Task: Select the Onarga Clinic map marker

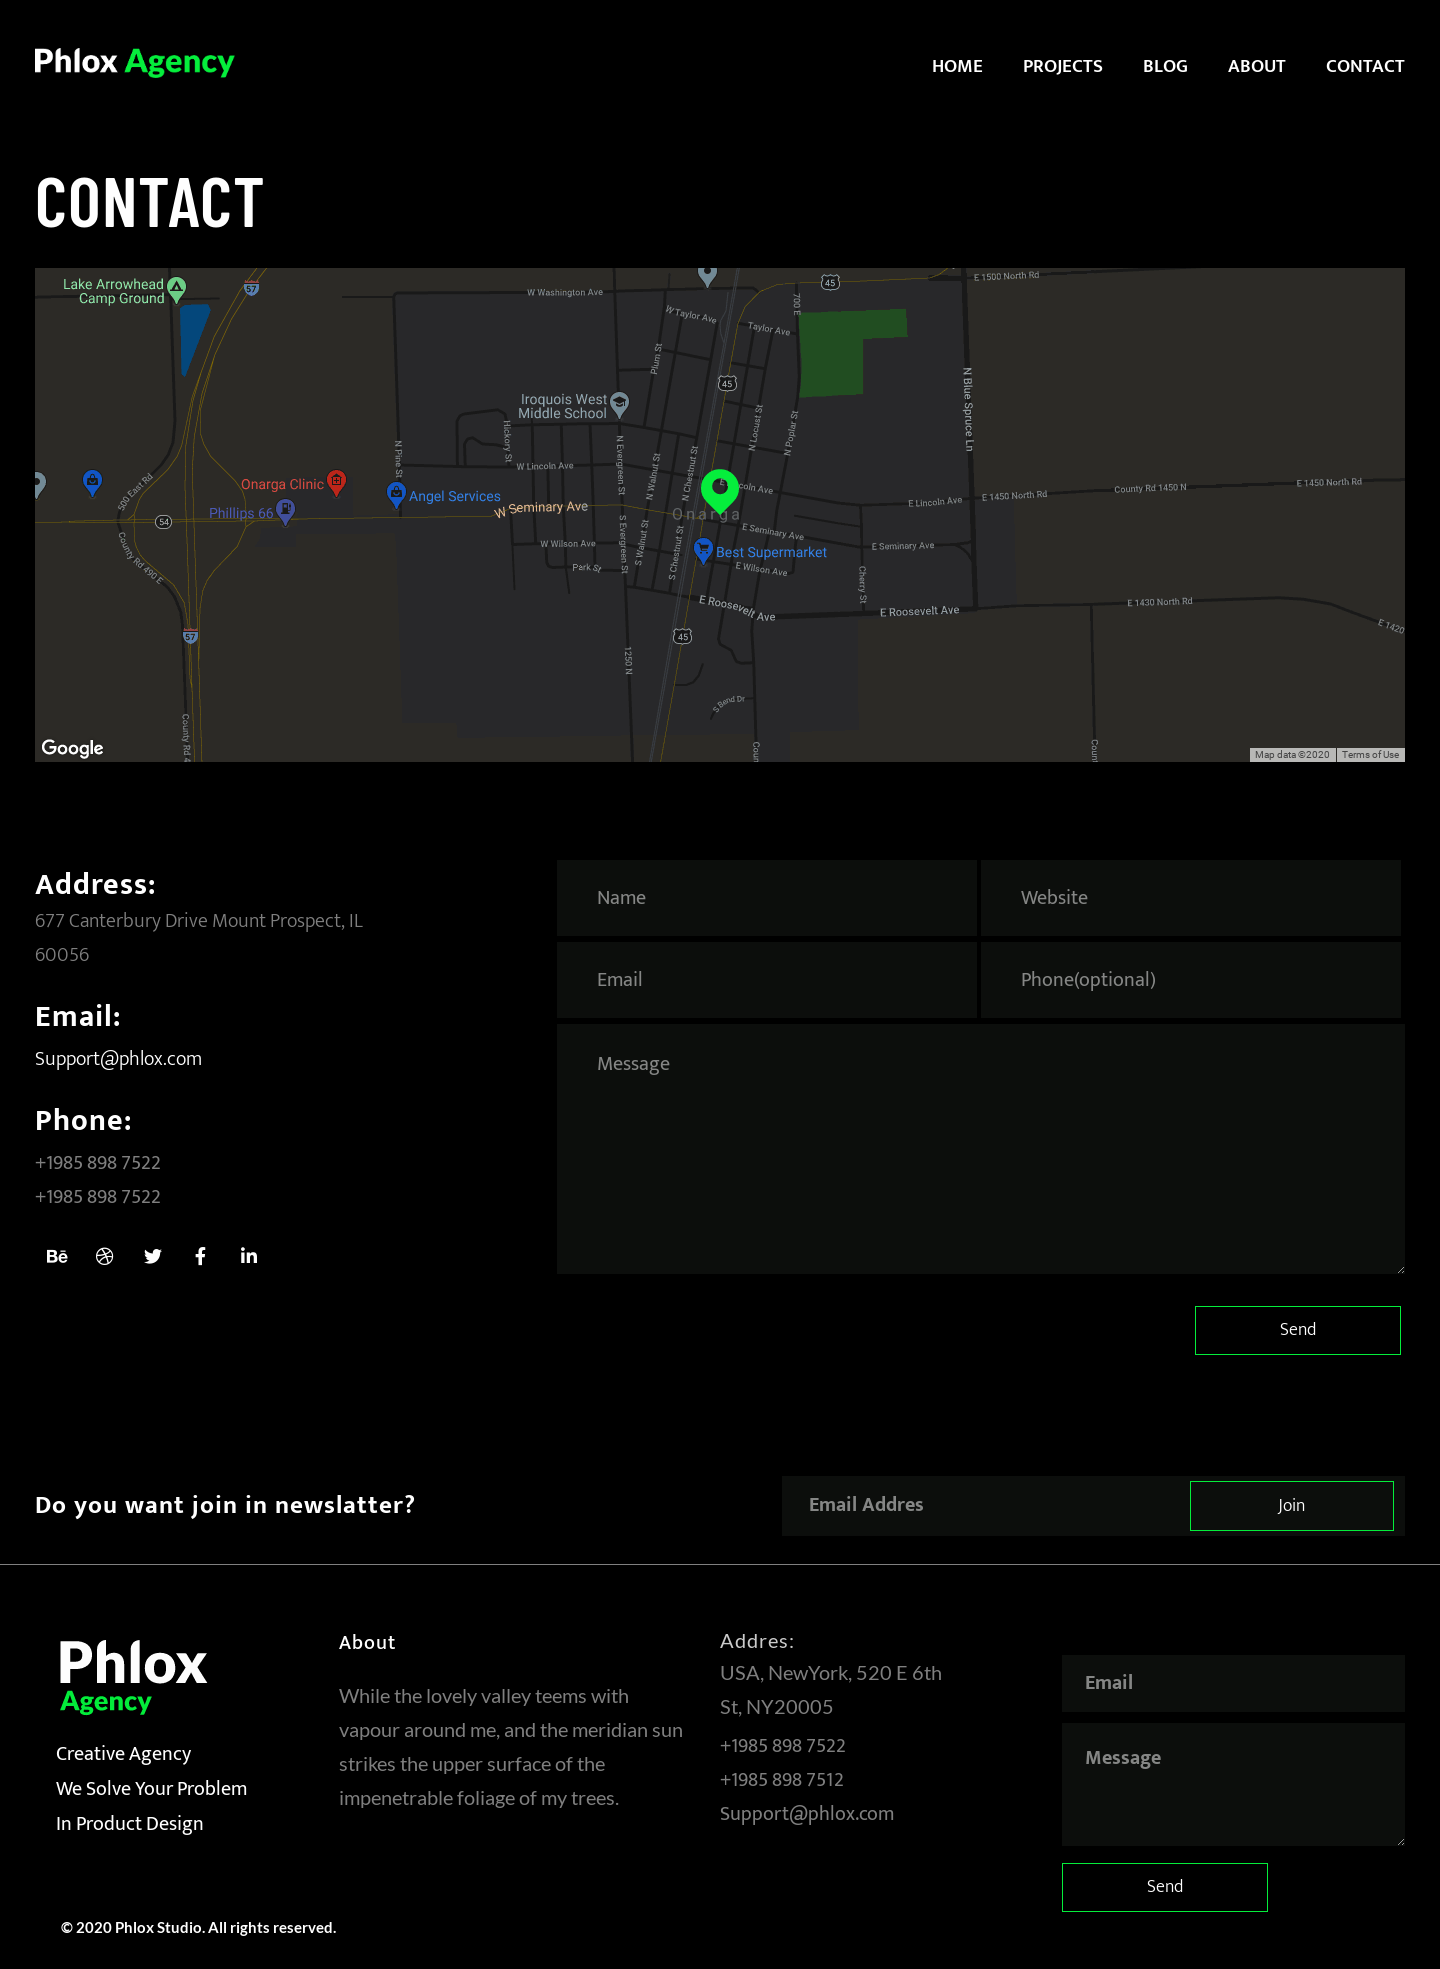Action: click(x=337, y=482)
